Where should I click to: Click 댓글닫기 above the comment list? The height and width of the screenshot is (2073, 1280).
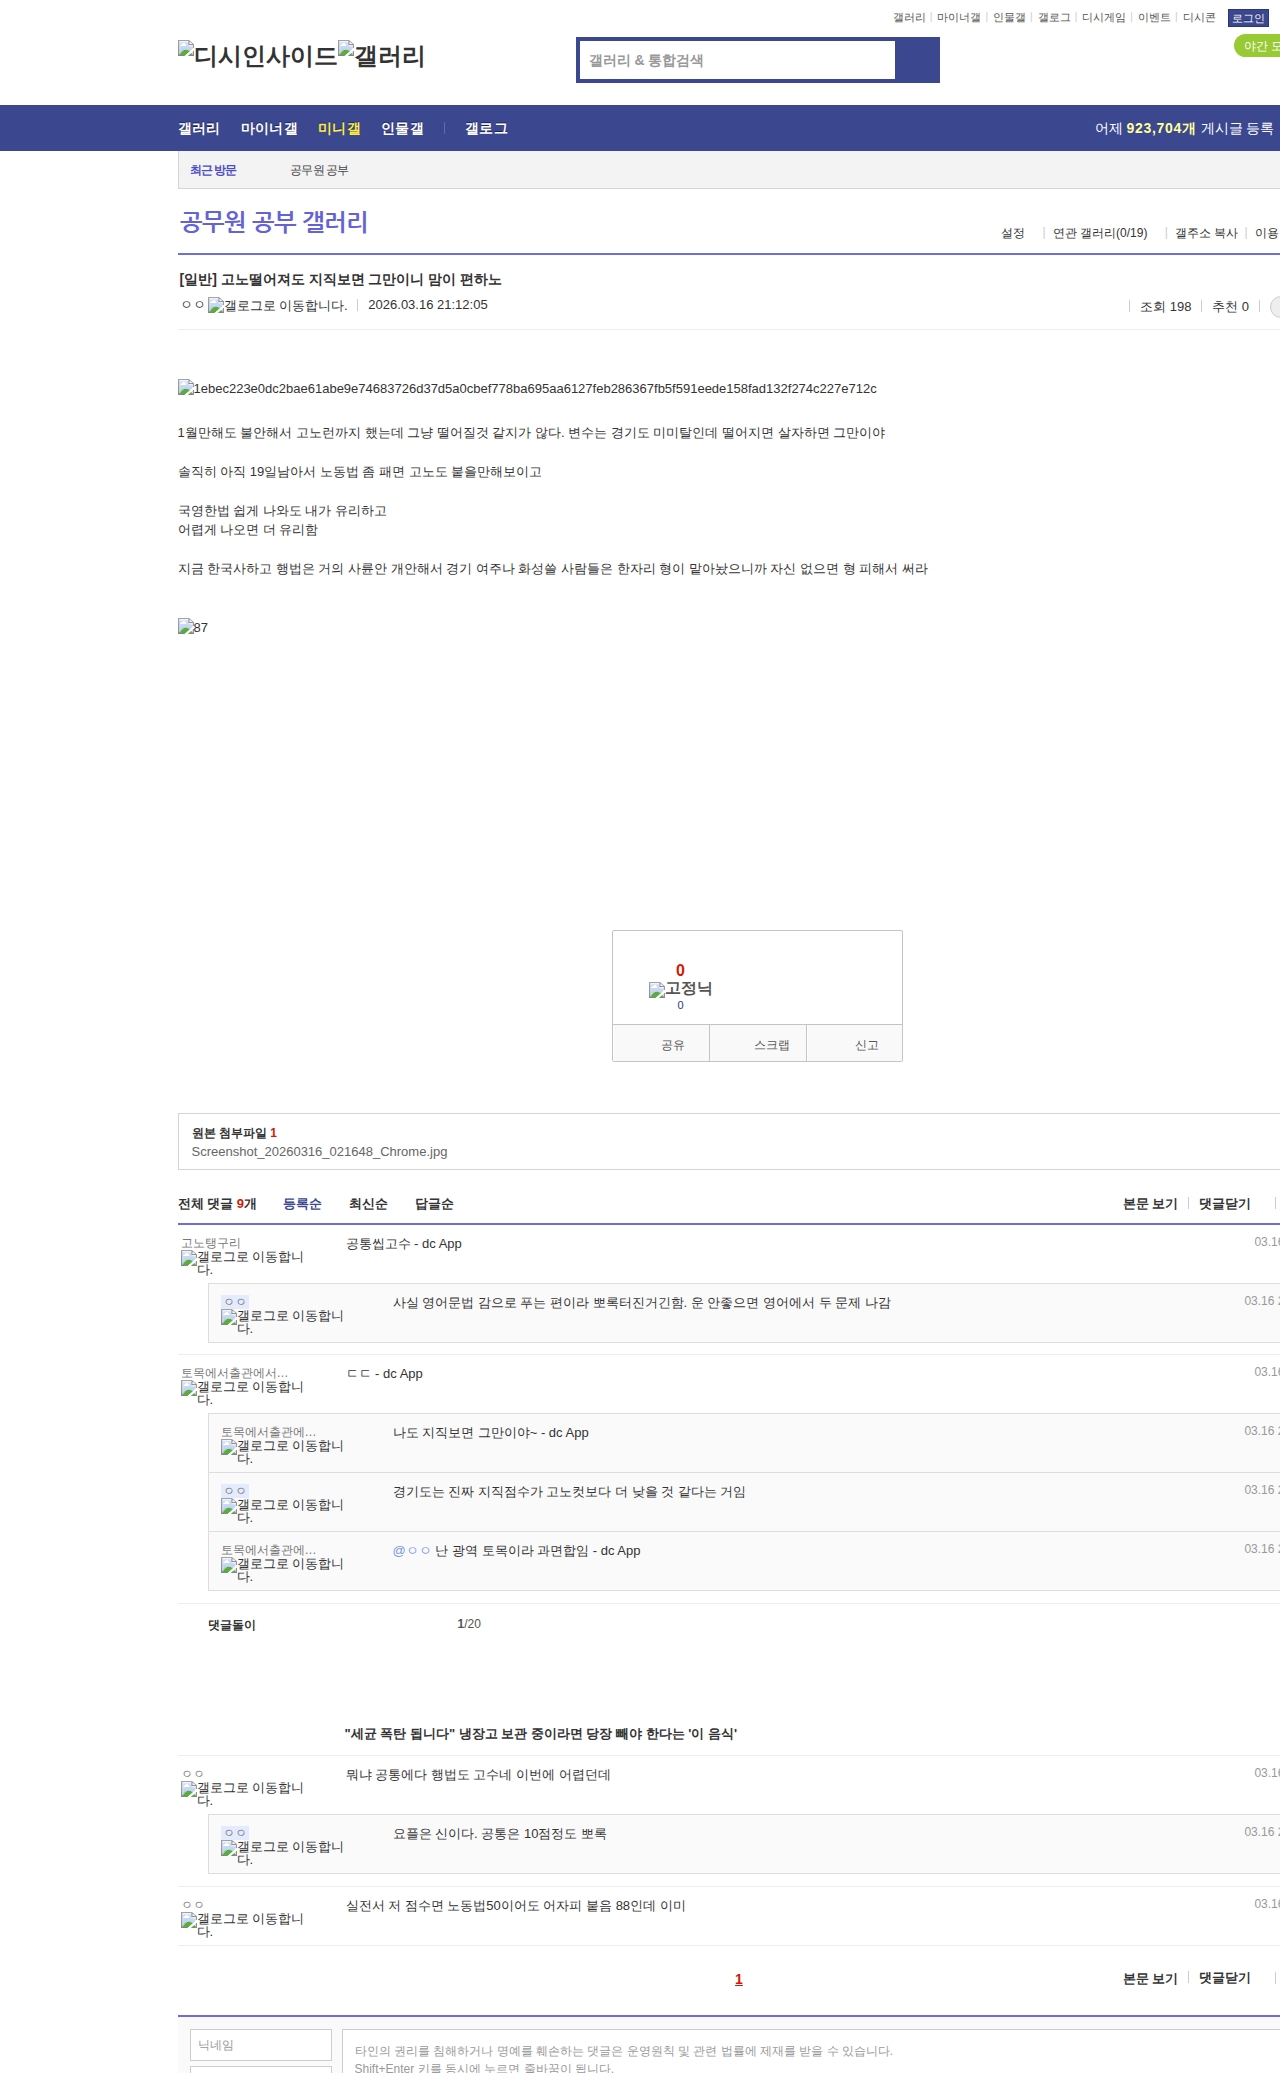[1225, 1204]
